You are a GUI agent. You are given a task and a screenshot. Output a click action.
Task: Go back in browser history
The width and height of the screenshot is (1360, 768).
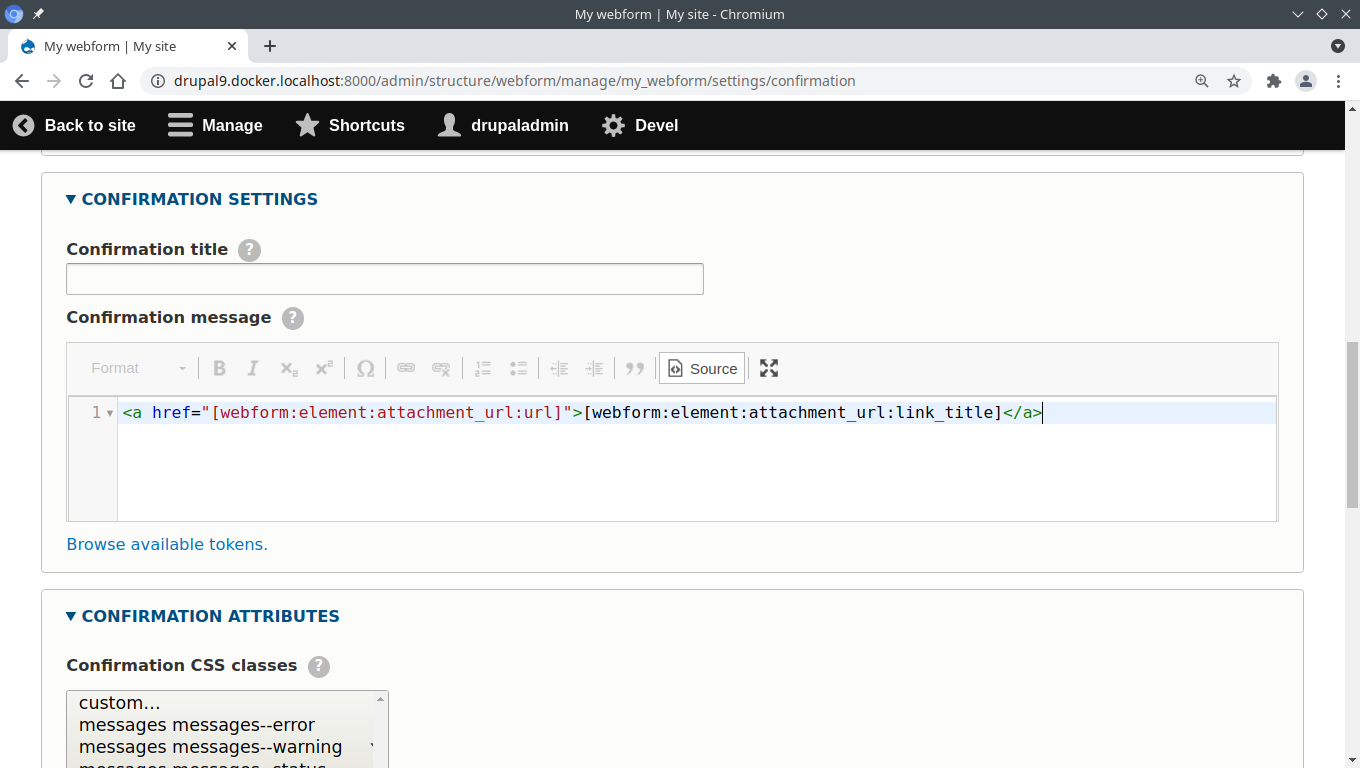22,81
